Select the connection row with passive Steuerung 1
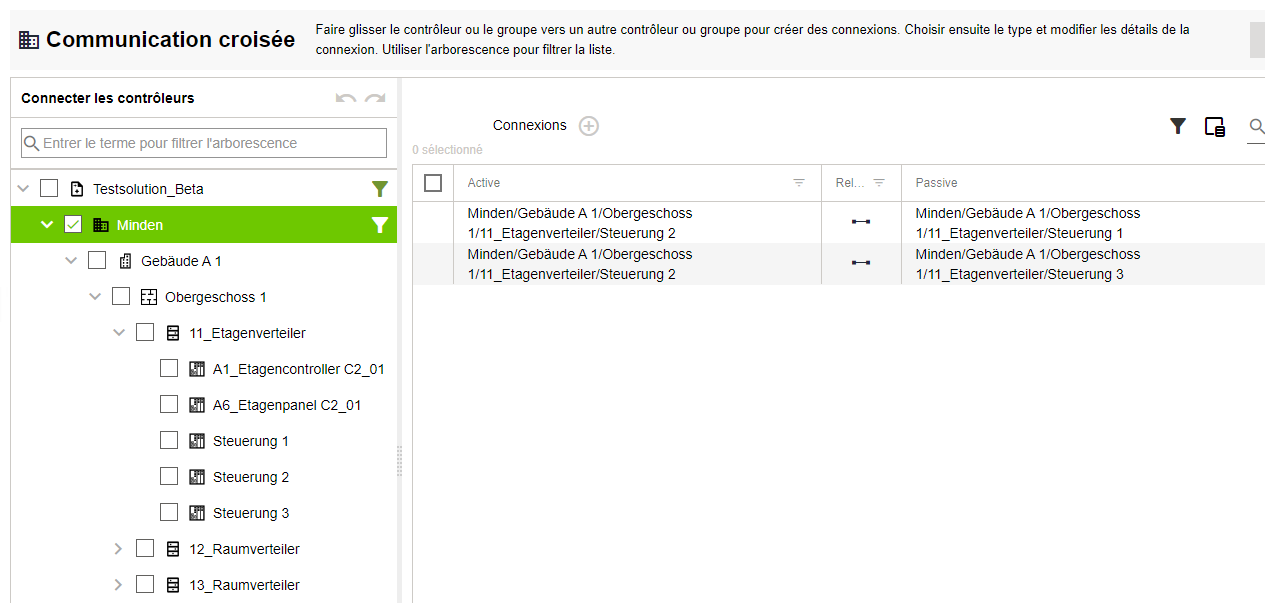This screenshot has height=603, width=1265. tap(839, 223)
